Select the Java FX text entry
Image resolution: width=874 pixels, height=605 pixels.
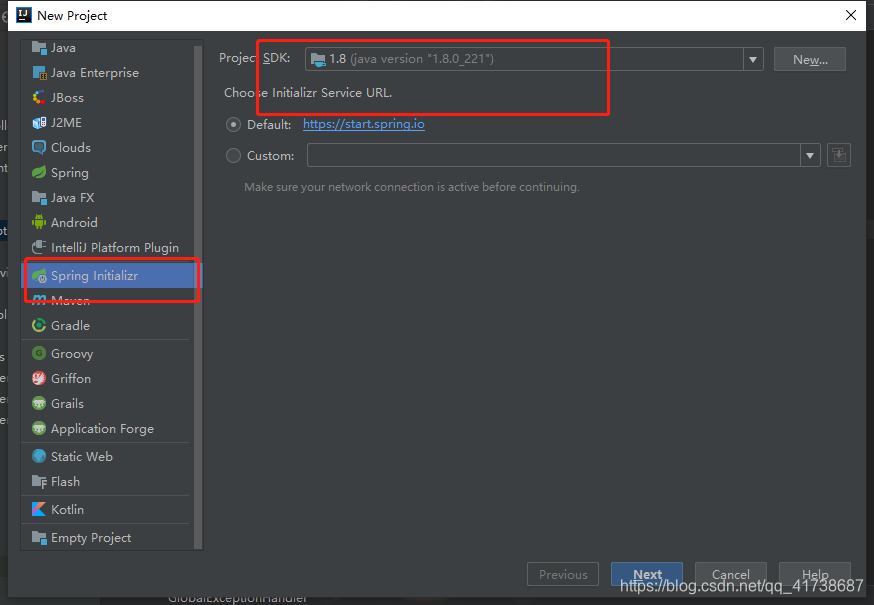[x=72, y=198]
